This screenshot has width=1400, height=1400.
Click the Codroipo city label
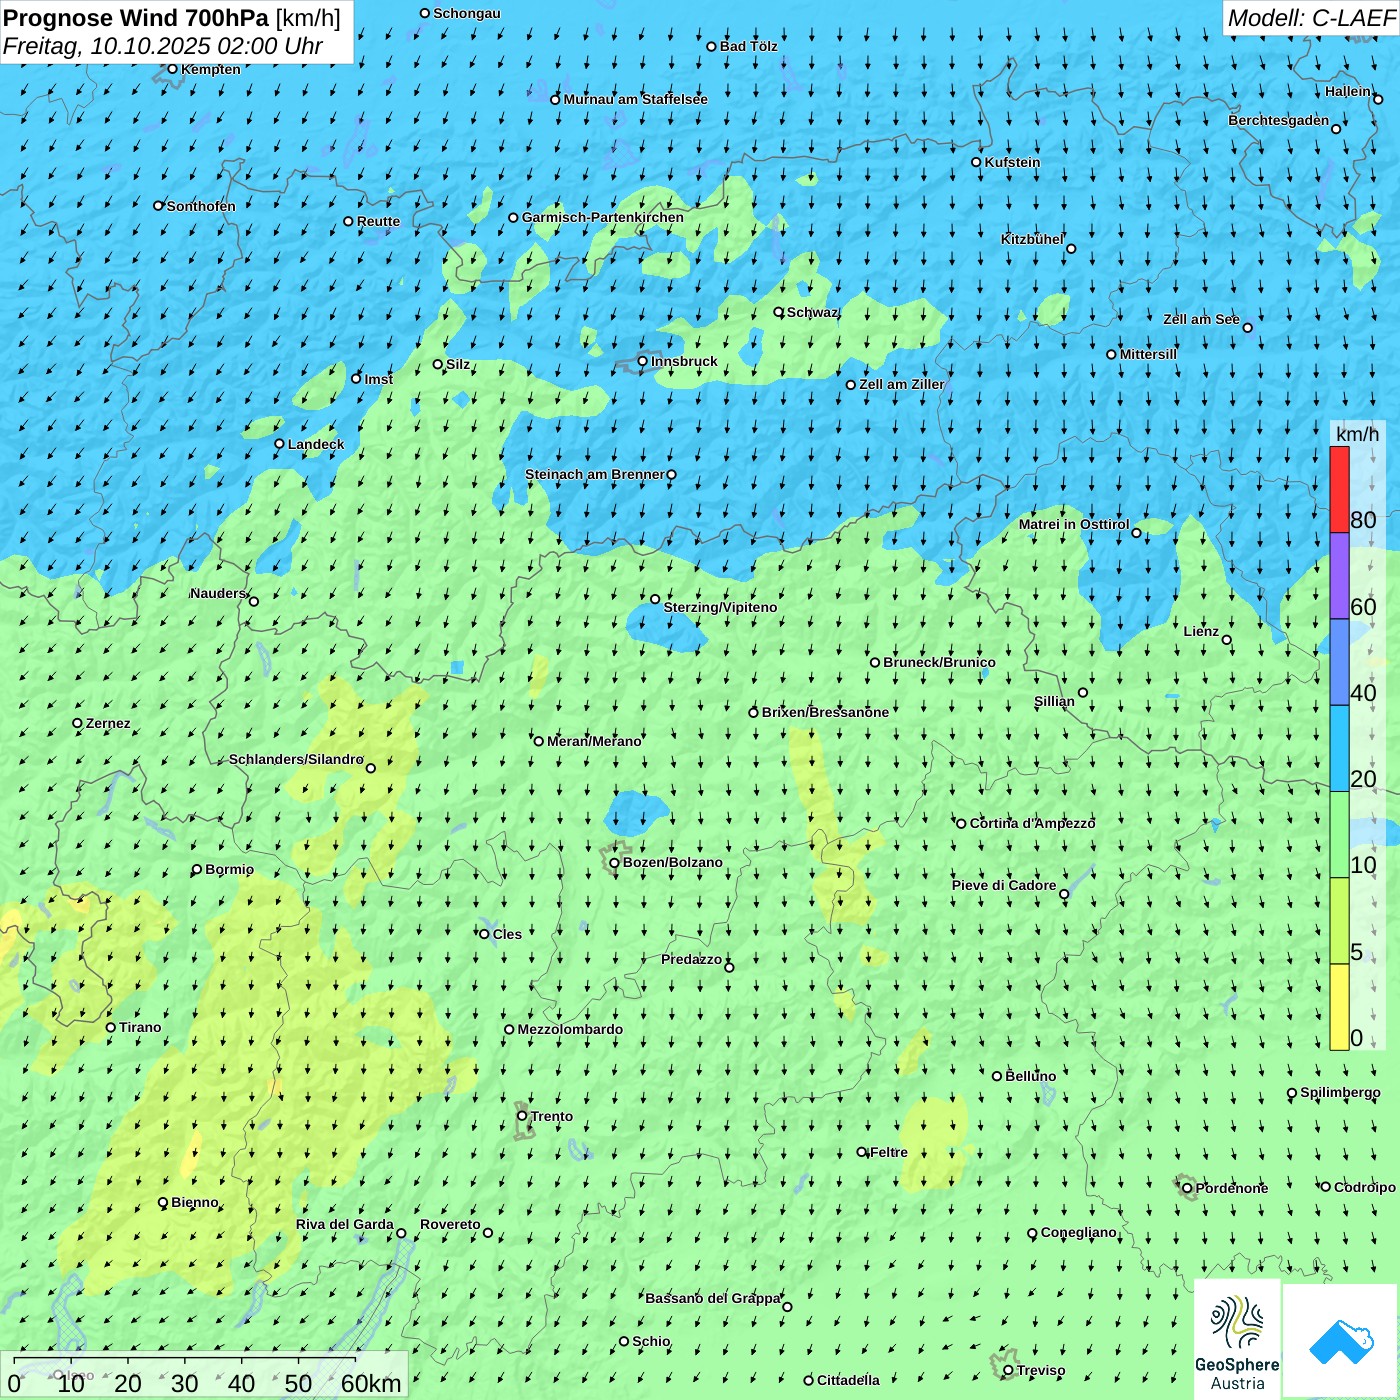(1365, 1187)
